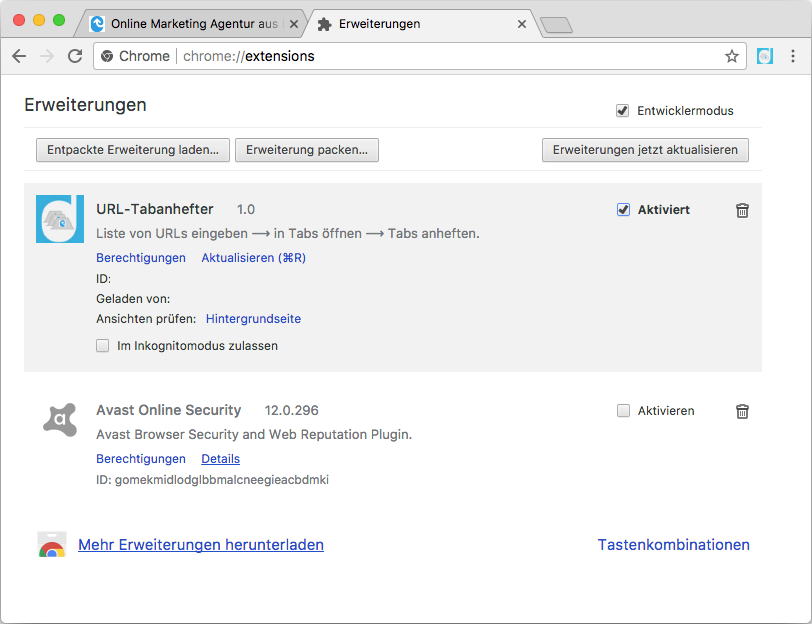Uncheck Aktiviert for URL-Tabanhefter
Viewport: 812px width, 624px height.
(623, 210)
